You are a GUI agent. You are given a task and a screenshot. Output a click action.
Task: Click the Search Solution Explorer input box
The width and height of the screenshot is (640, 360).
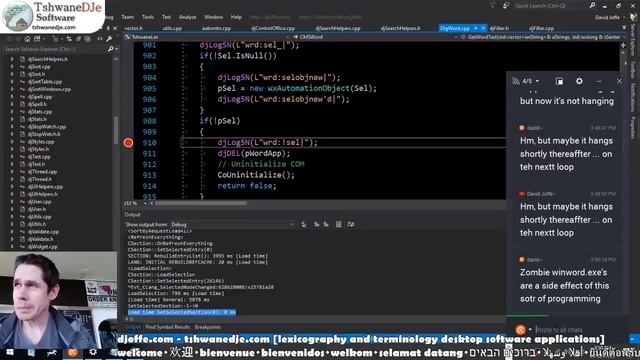tap(55, 49)
